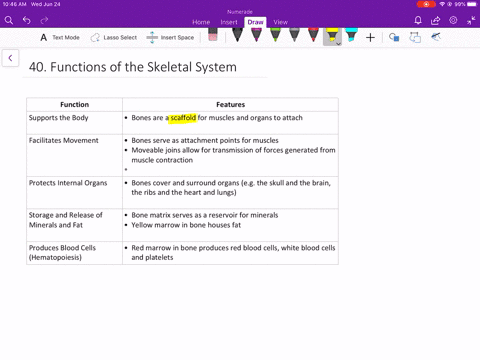Click 'Moveable joins allow' bullet text
The width and height of the screenshot is (480, 360).
(233, 155)
